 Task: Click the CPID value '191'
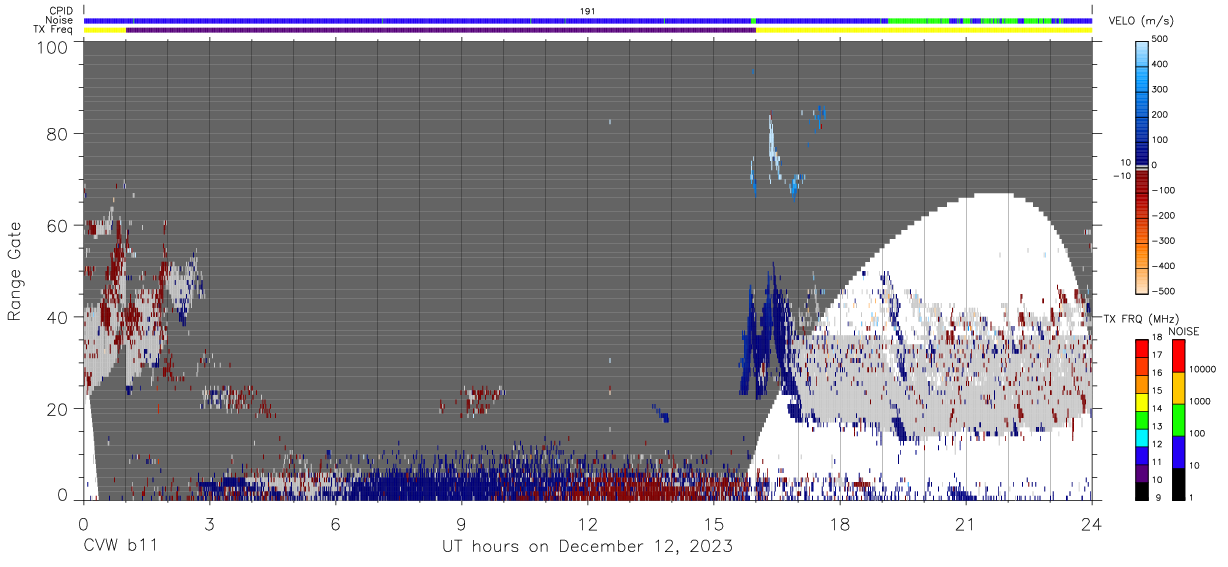coord(588,10)
